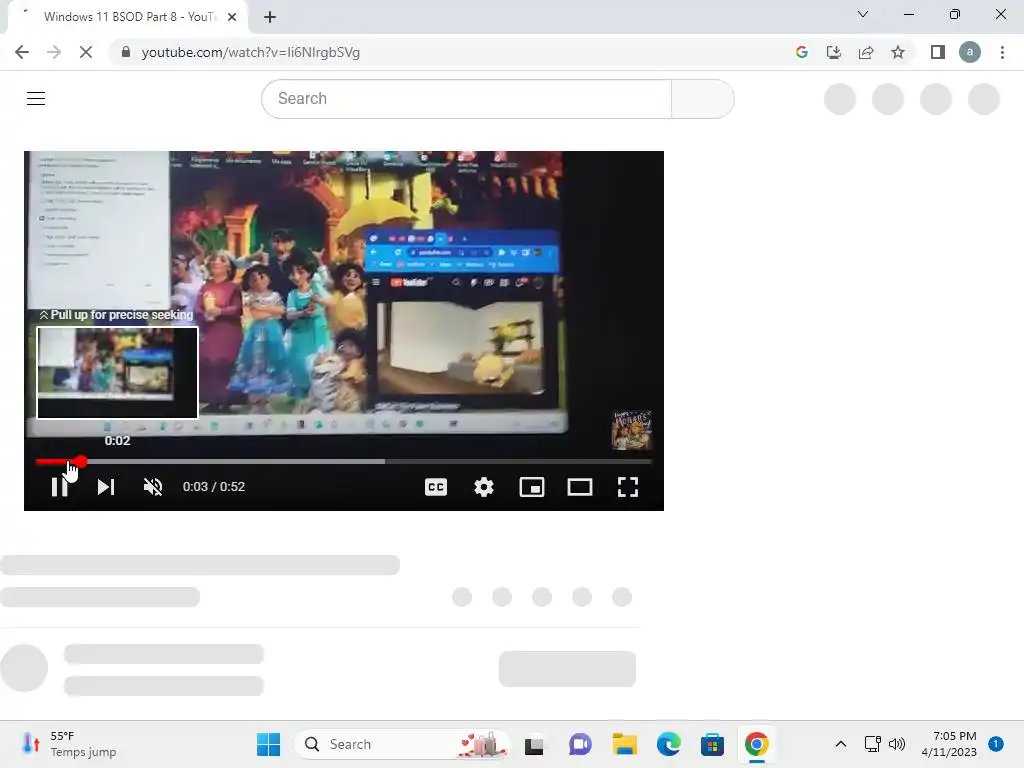1024x768 pixels.
Task: Open the tab search dropdown chevron
Action: 863,14
